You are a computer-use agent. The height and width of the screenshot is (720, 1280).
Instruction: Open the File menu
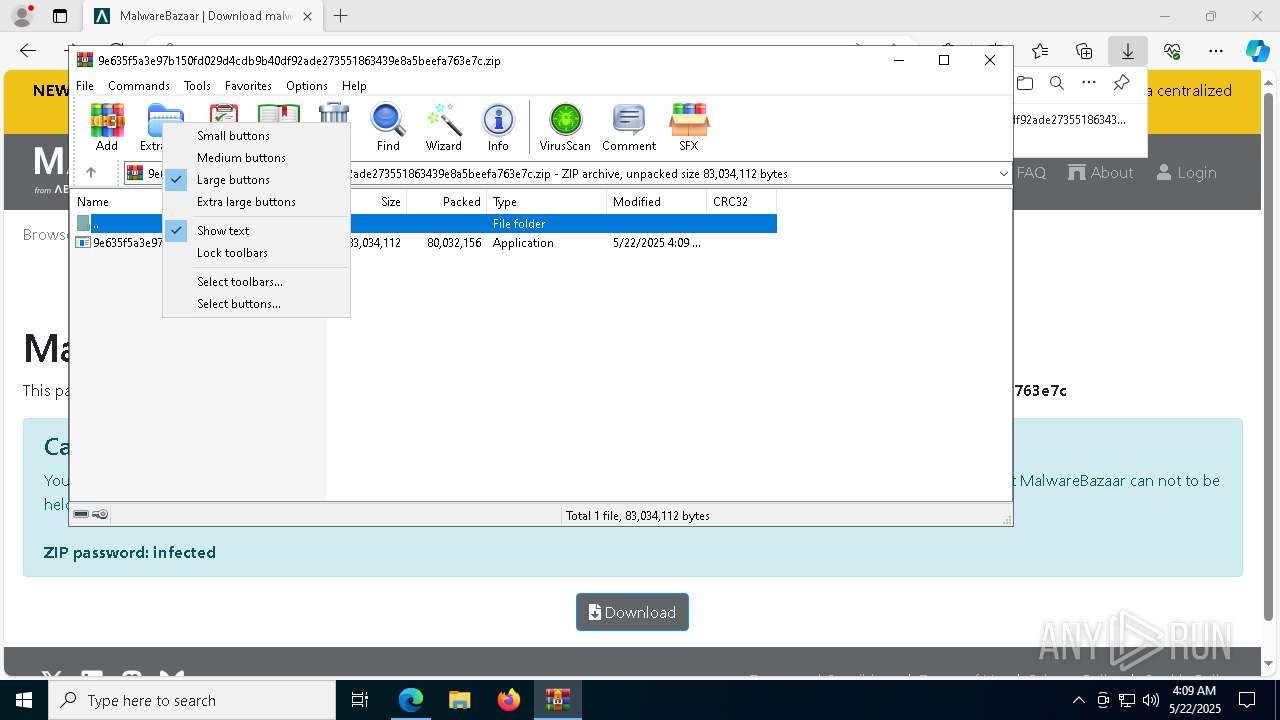[85, 85]
